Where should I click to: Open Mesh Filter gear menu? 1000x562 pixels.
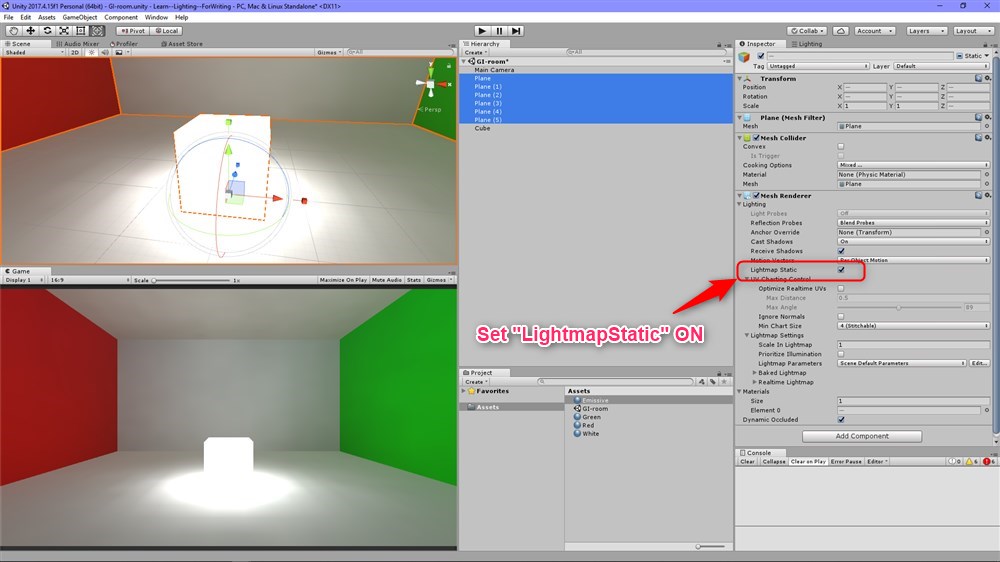(x=987, y=117)
